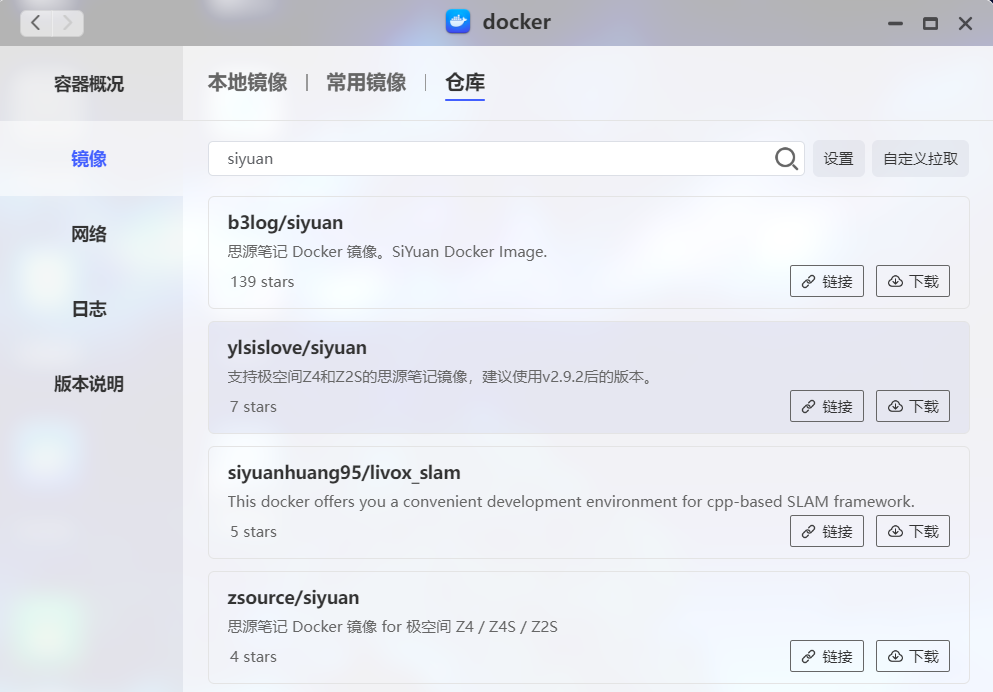Image resolution: width=993 pixels, height=692 pixels.
Task: Click 链接 for zsource/siyuan
Action: tap(826, 656)
